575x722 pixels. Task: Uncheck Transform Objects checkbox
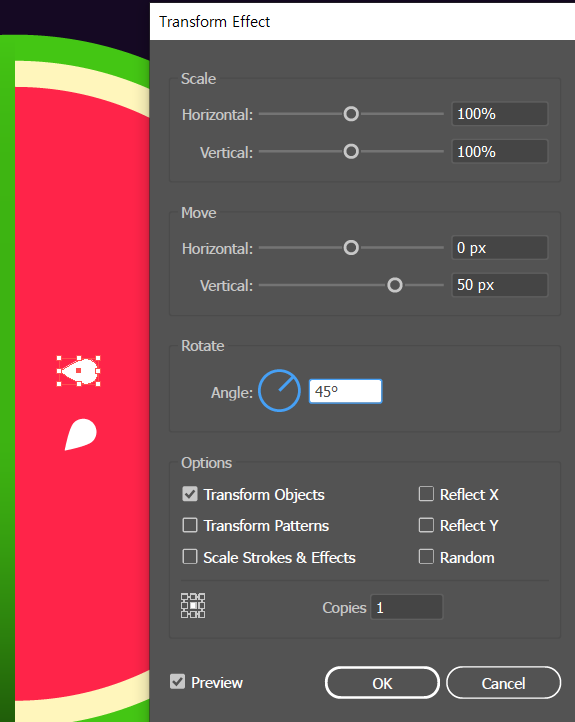tap(190, 494)
